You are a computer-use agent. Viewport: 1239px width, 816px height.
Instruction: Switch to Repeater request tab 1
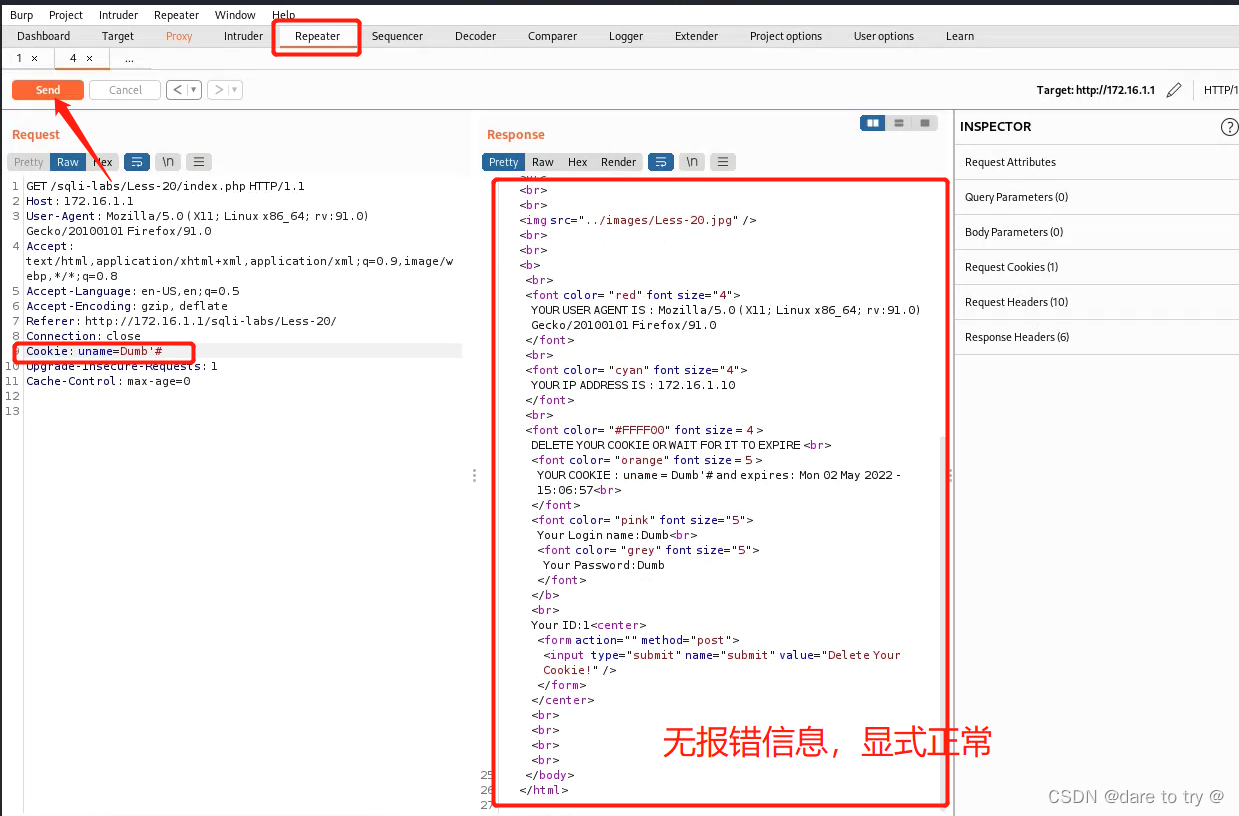[19, 58]
